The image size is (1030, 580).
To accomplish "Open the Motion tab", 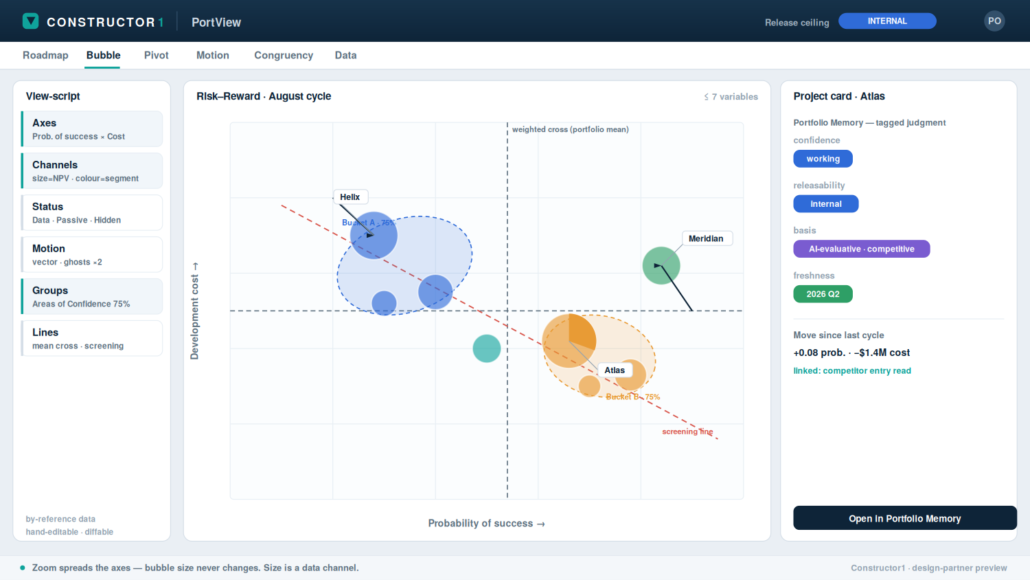I will pyautogui.click(x=213, y=55).
